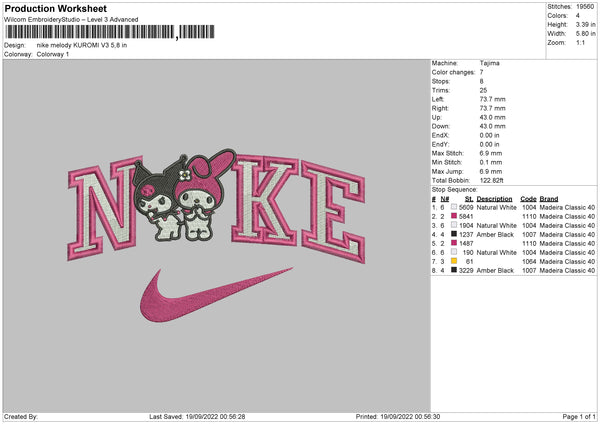
Task: Click the black swatch in stop row 4
Action: point(454,234)
